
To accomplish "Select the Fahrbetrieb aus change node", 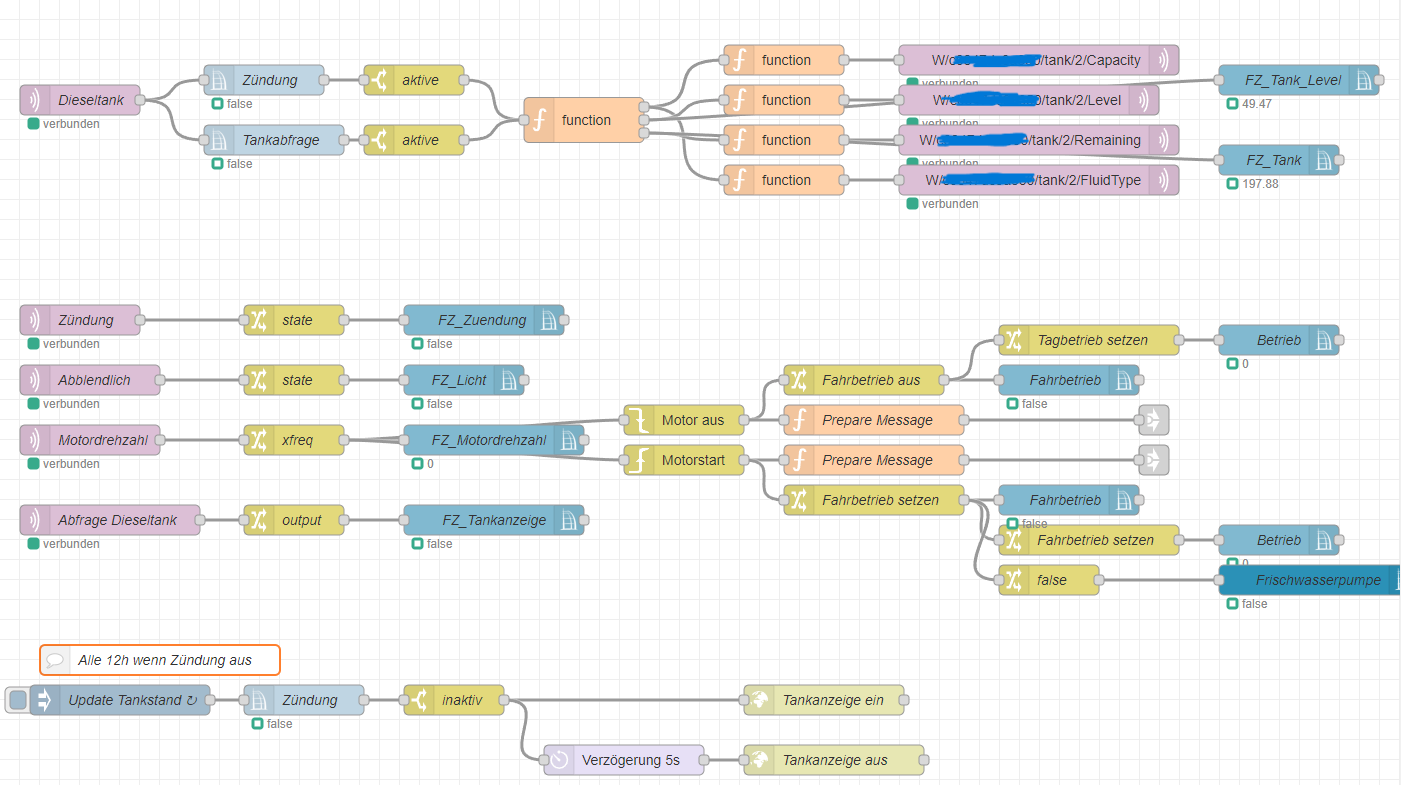I will 865,380.
